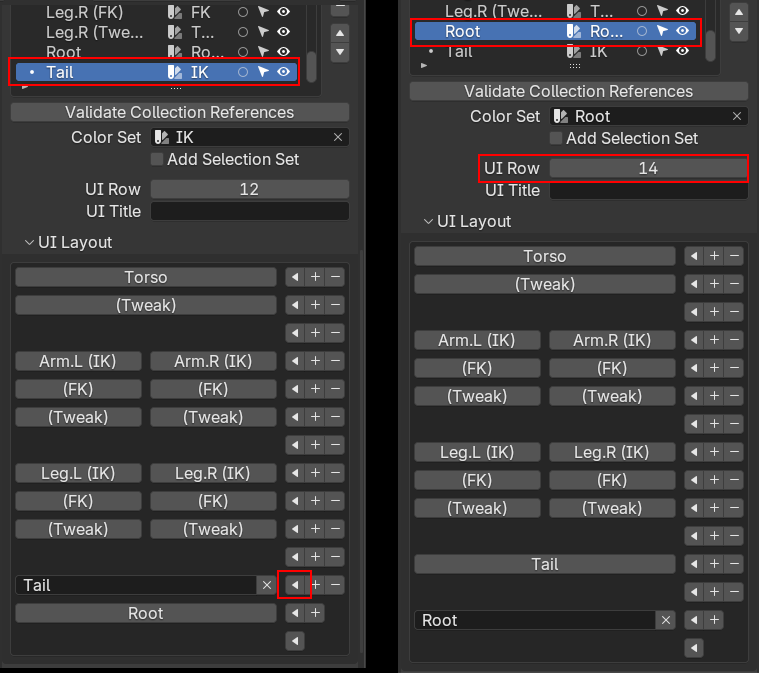
Task: Click the IK color set icon on the highlighted Tail row
Action: coord(175,72)
